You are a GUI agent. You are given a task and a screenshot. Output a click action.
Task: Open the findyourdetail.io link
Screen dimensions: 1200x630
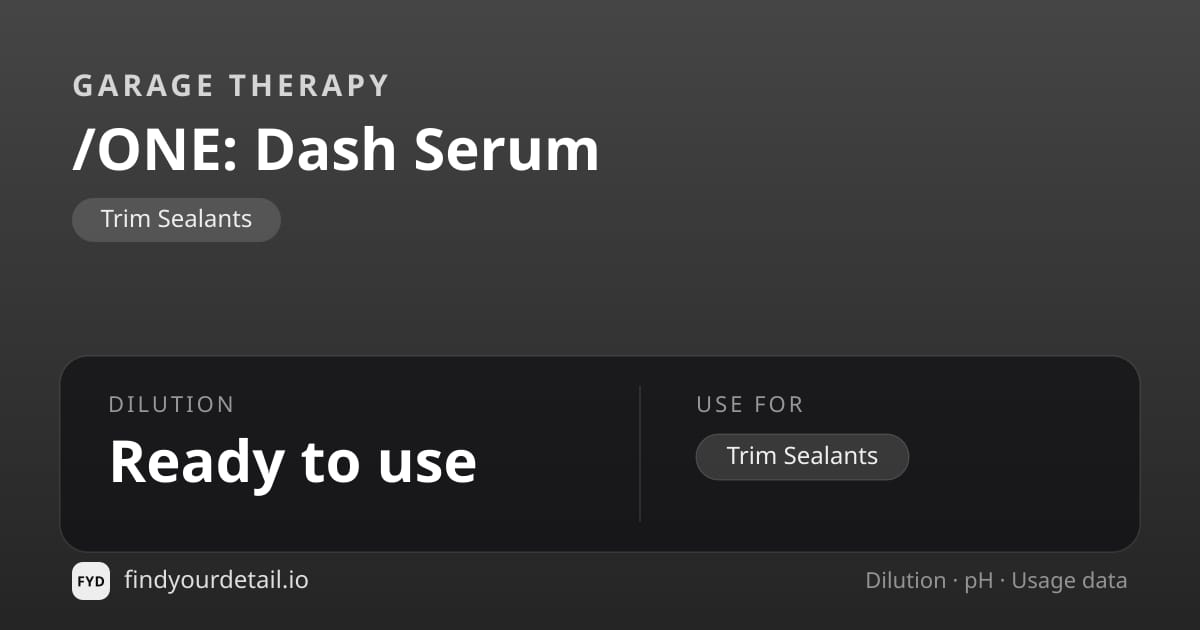click(x=216, y=580)
